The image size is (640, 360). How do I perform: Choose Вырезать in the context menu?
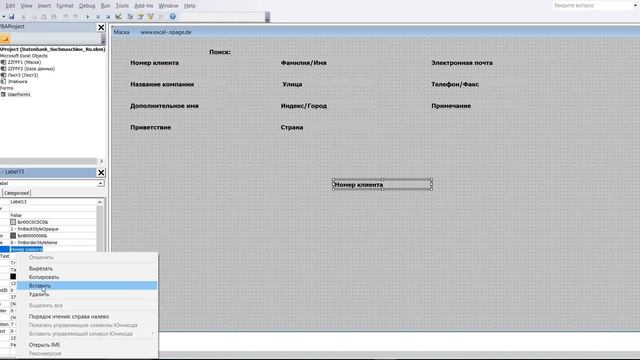[x=87, y=269]
